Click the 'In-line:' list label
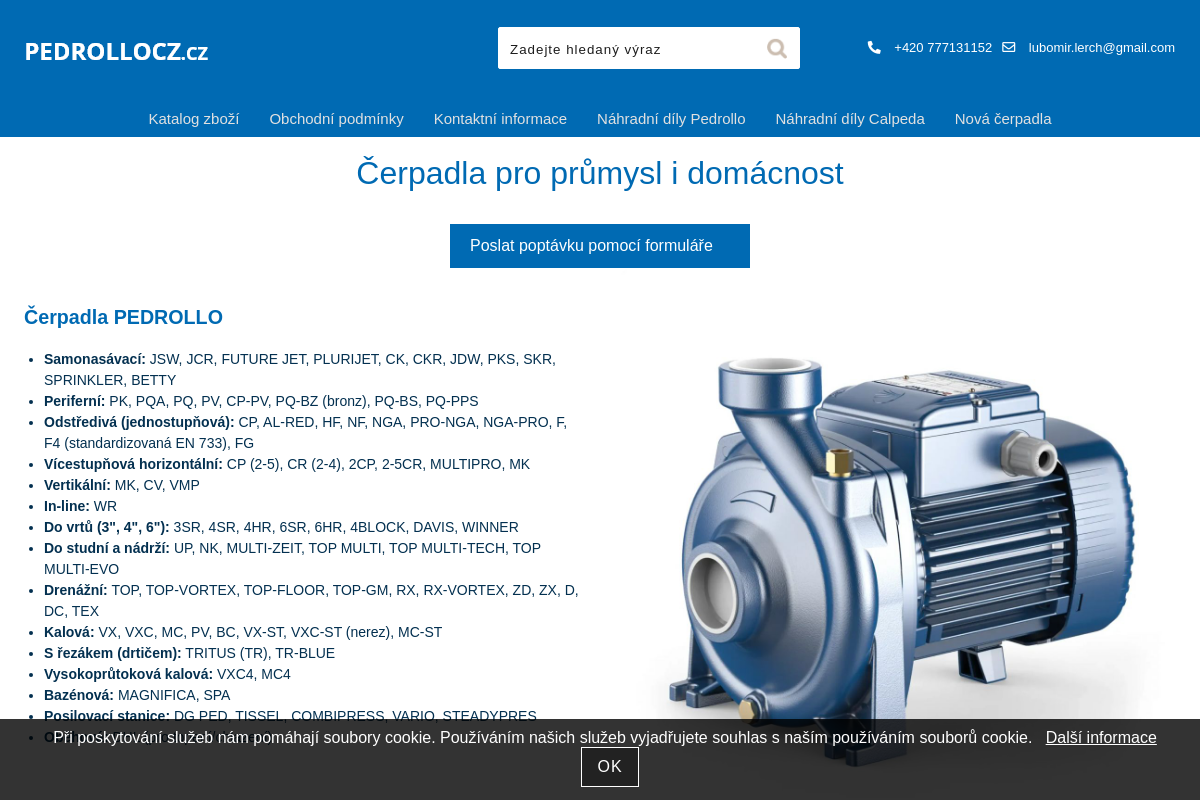Viewport: 1200px width, 800px height. [67, 506]
